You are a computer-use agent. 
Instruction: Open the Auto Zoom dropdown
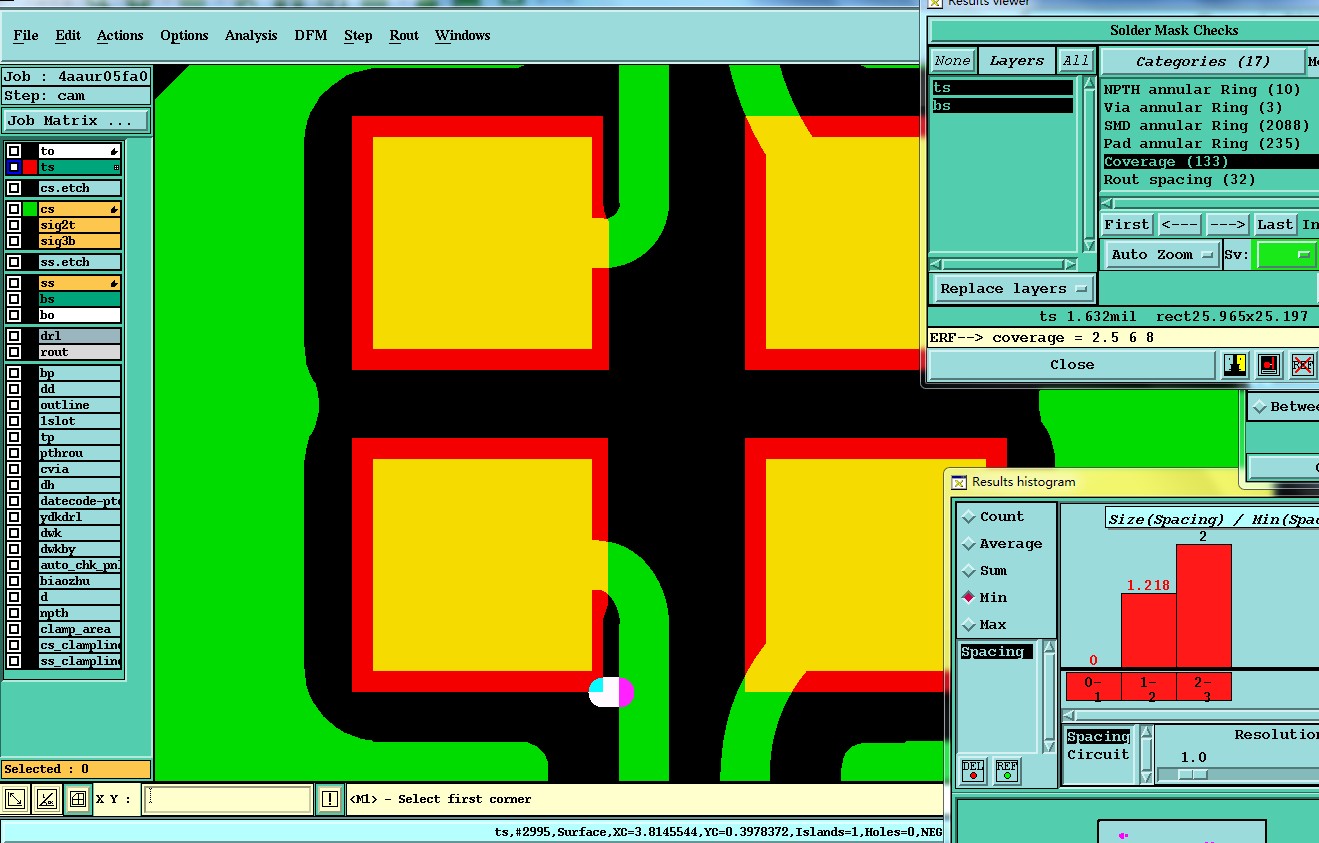pos(1161,255)
